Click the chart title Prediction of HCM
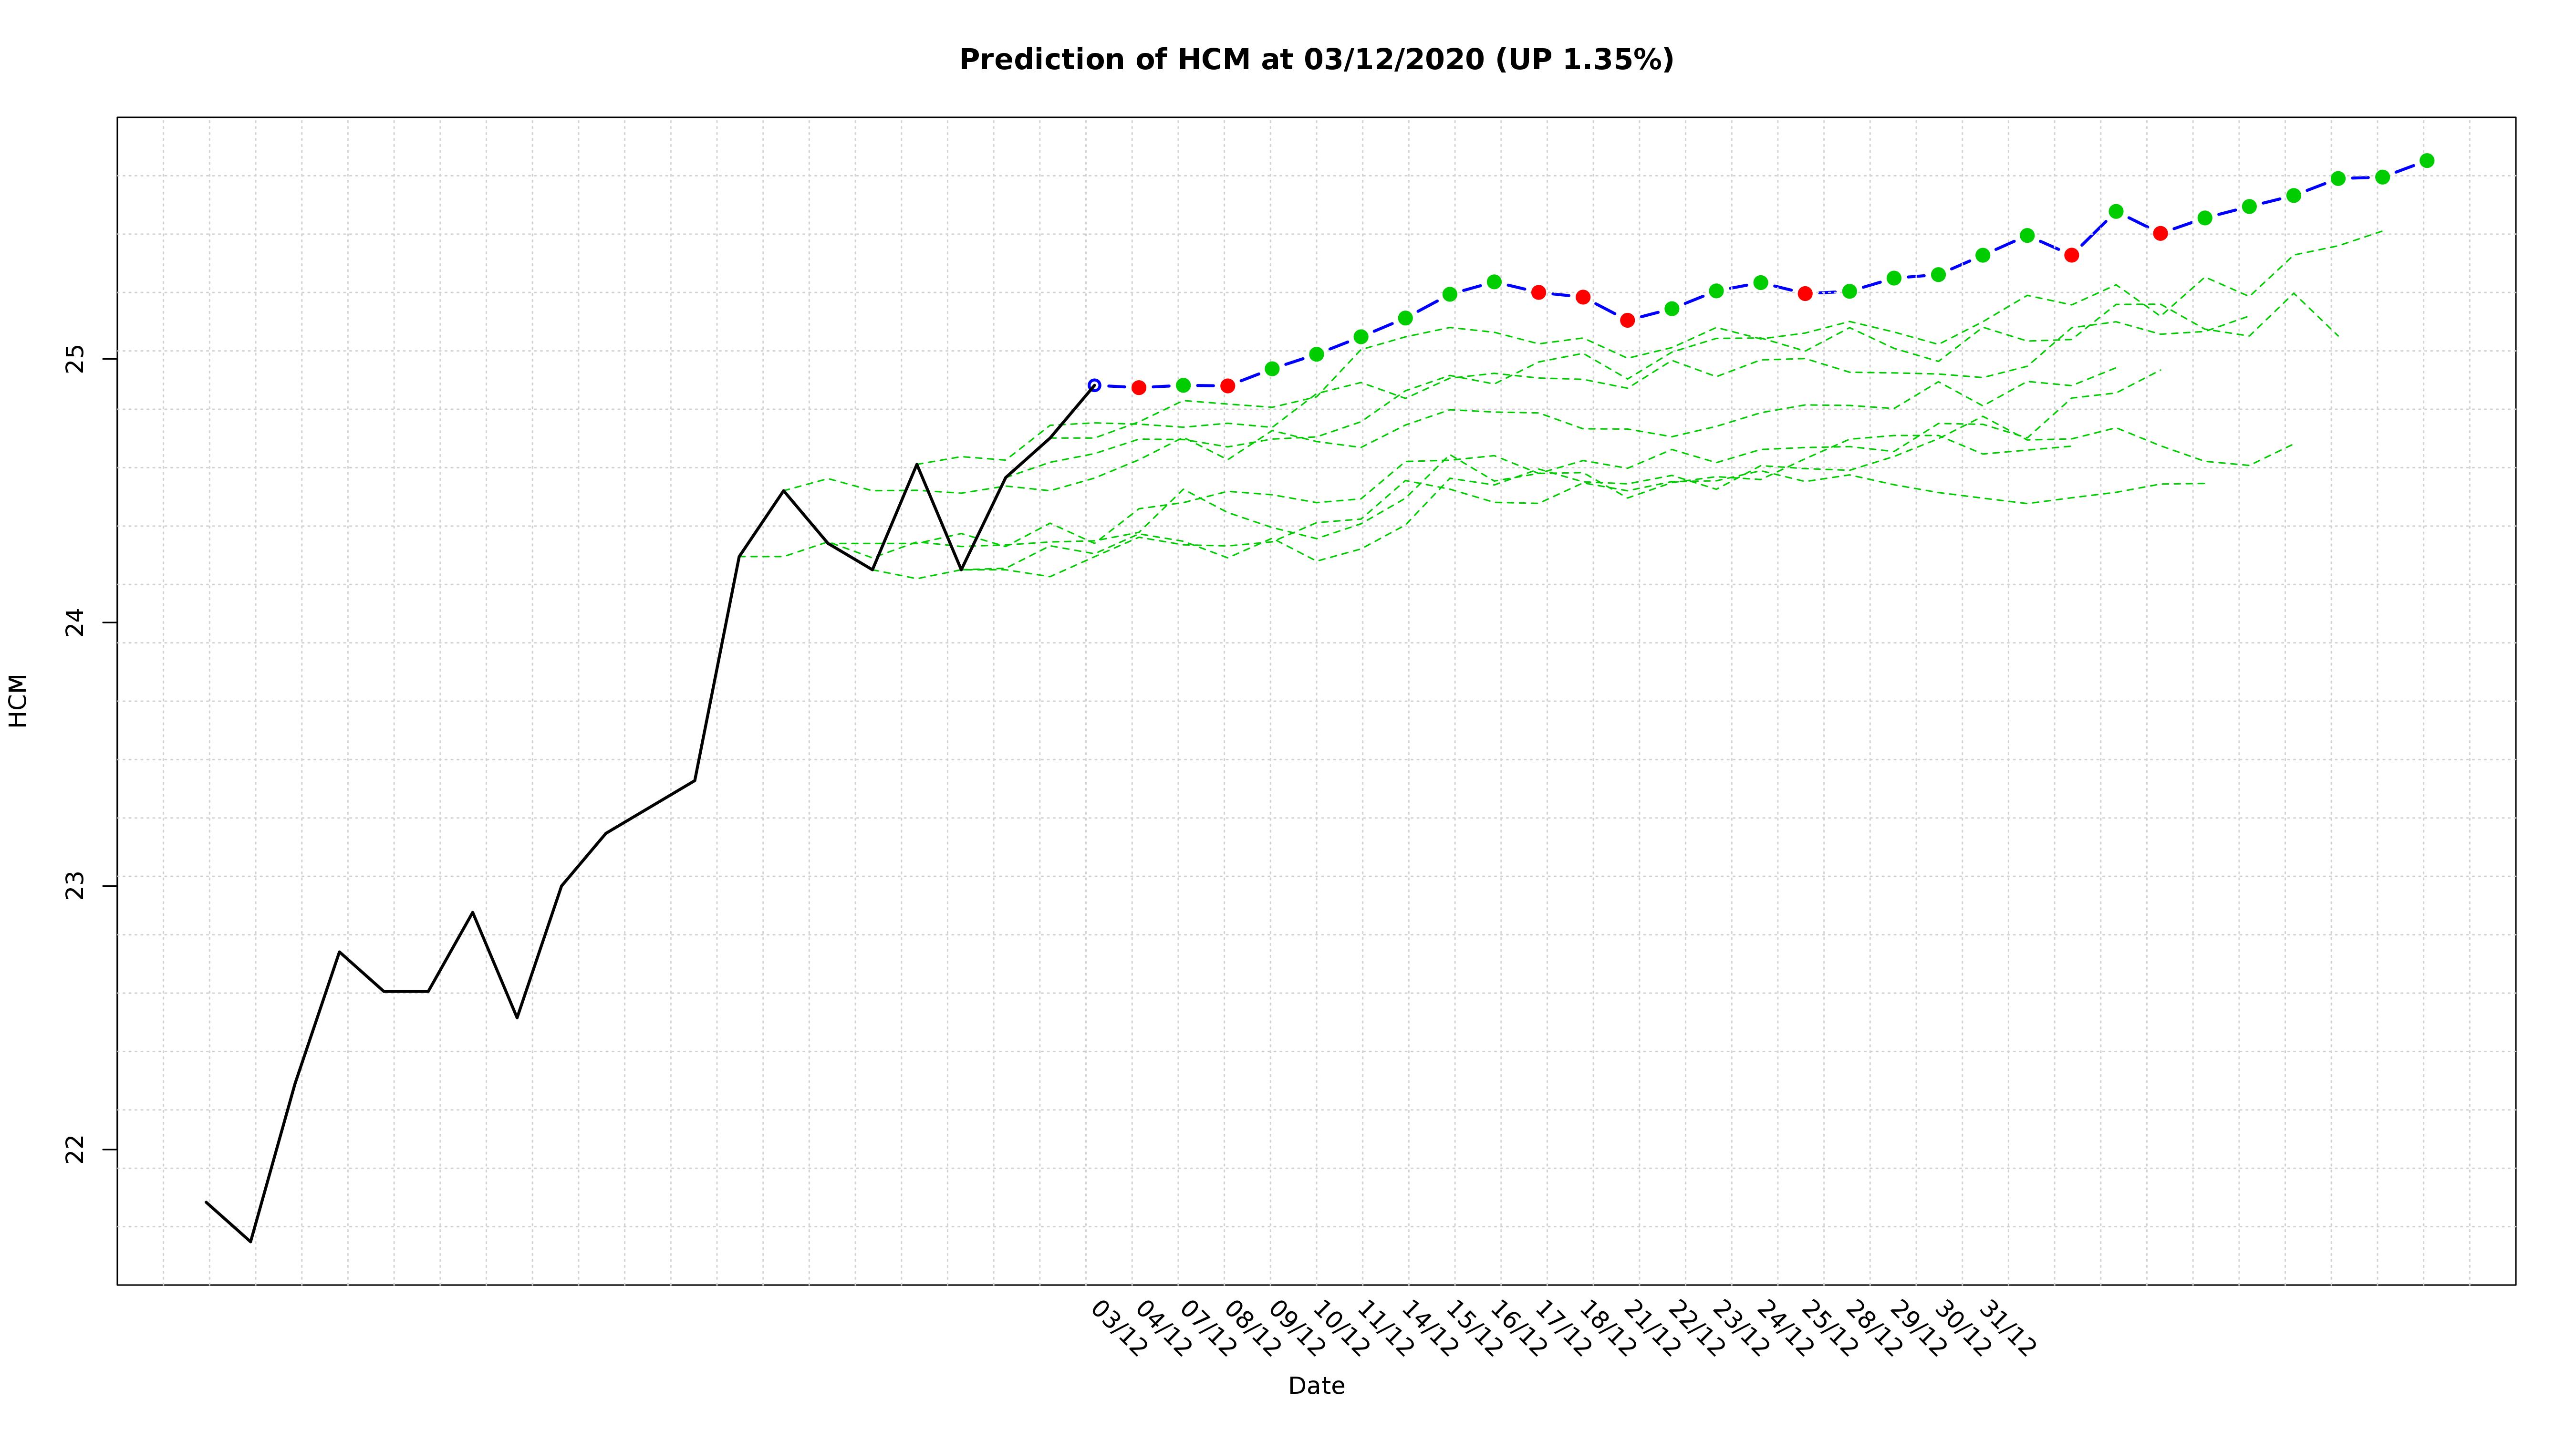Screen dimensions: 2576x1431 [1316, 60]
